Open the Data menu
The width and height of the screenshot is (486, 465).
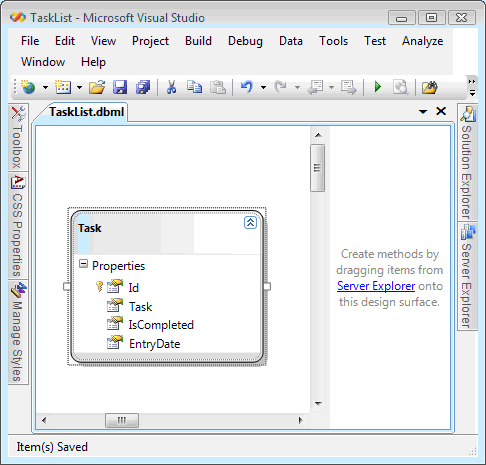(x=291, y=41)
